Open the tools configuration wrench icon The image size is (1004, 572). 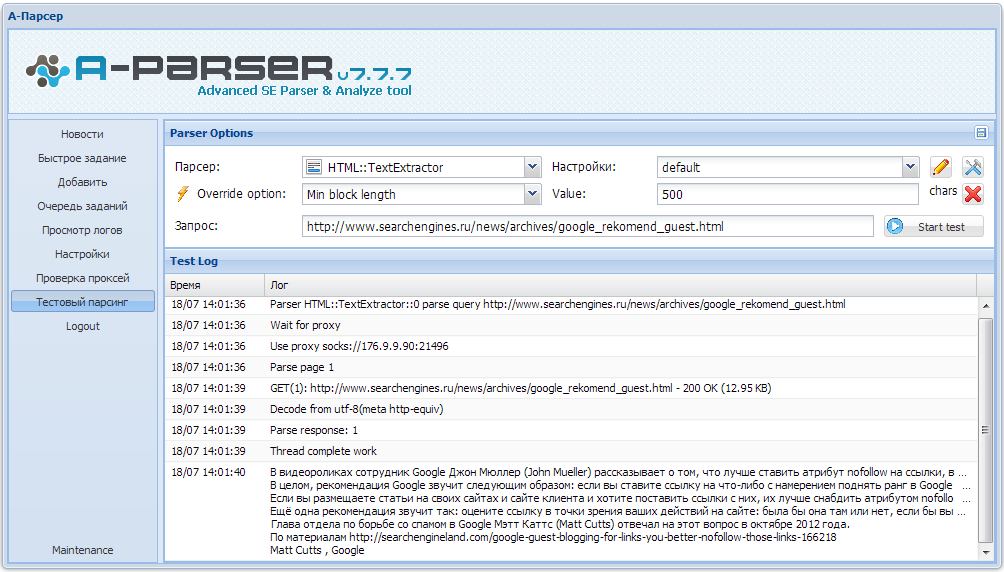coord(973,167)
